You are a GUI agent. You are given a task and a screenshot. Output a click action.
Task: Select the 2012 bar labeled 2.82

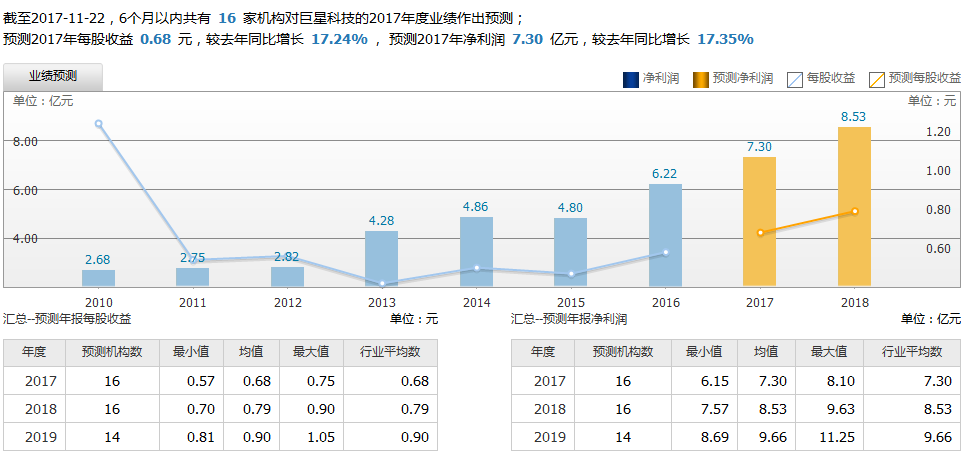point(287,276)
